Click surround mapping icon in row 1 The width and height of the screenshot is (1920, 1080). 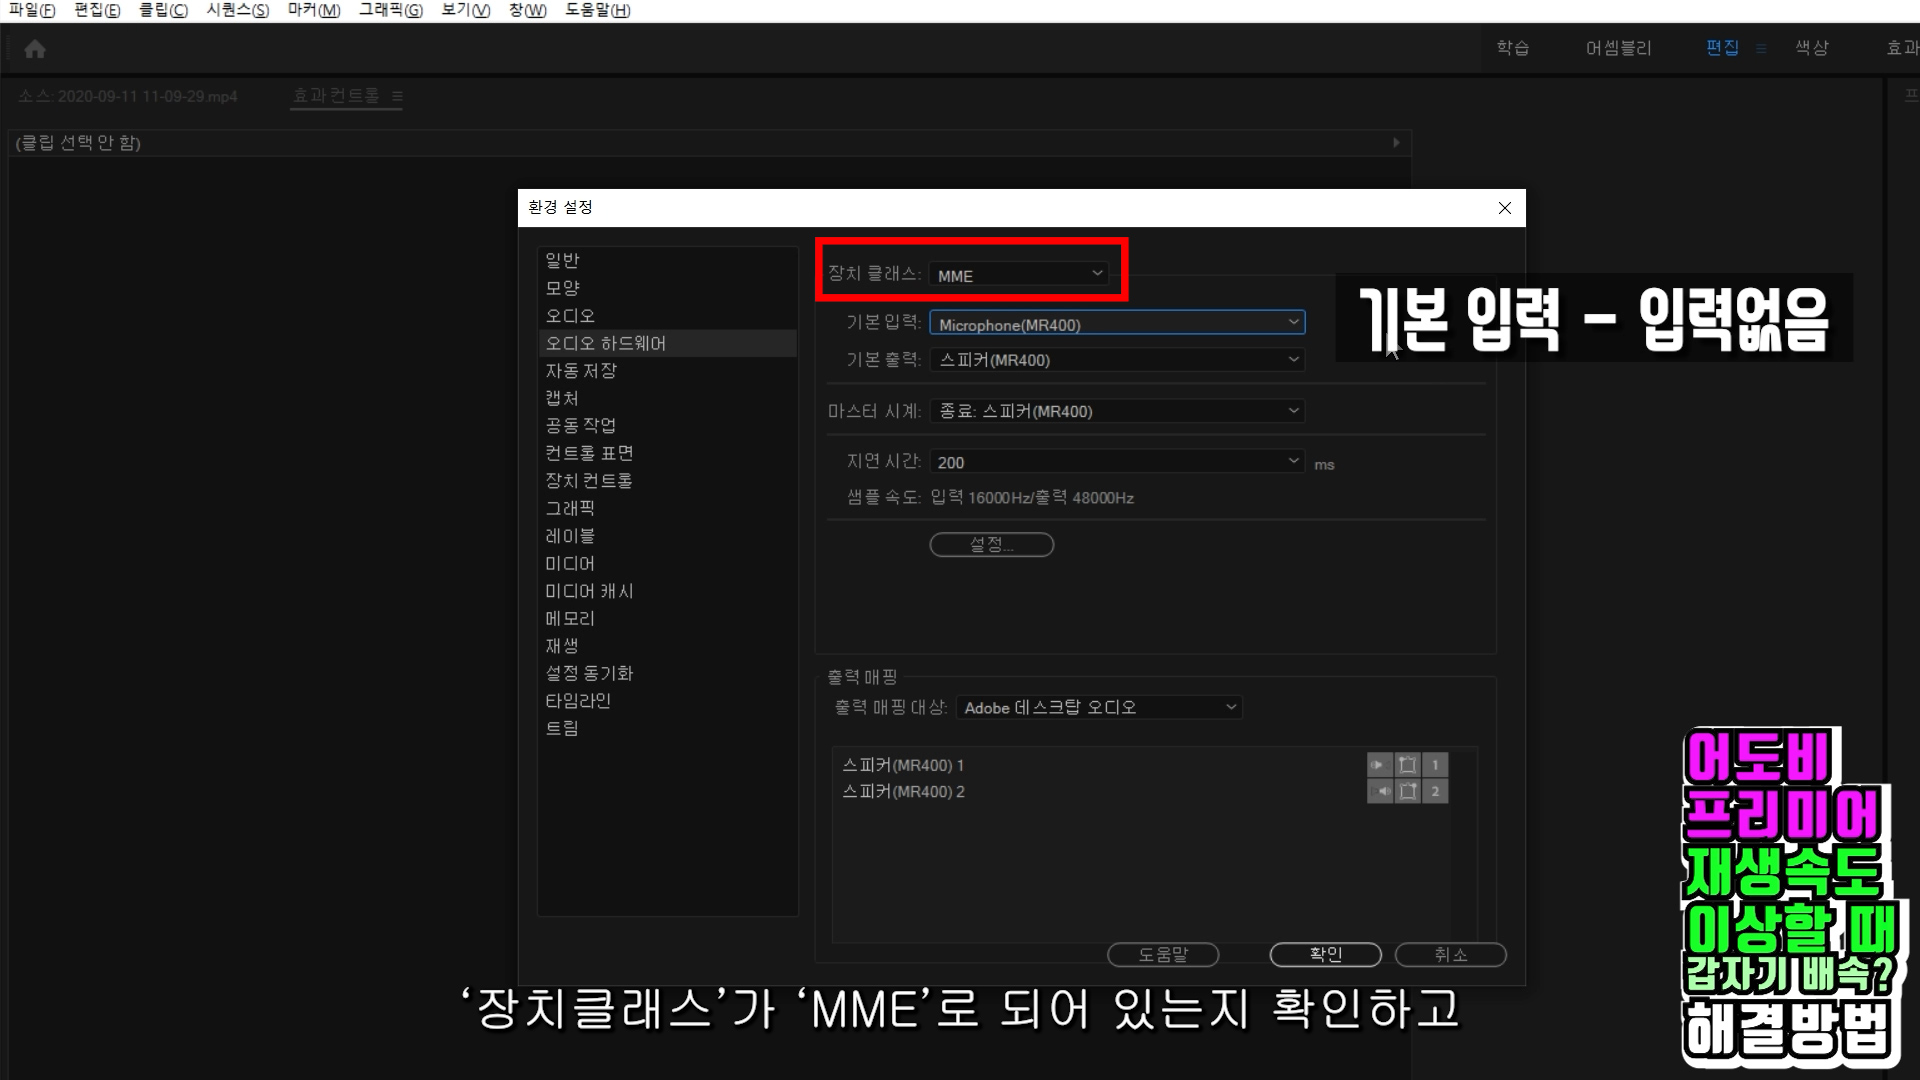click(1407, 765)
